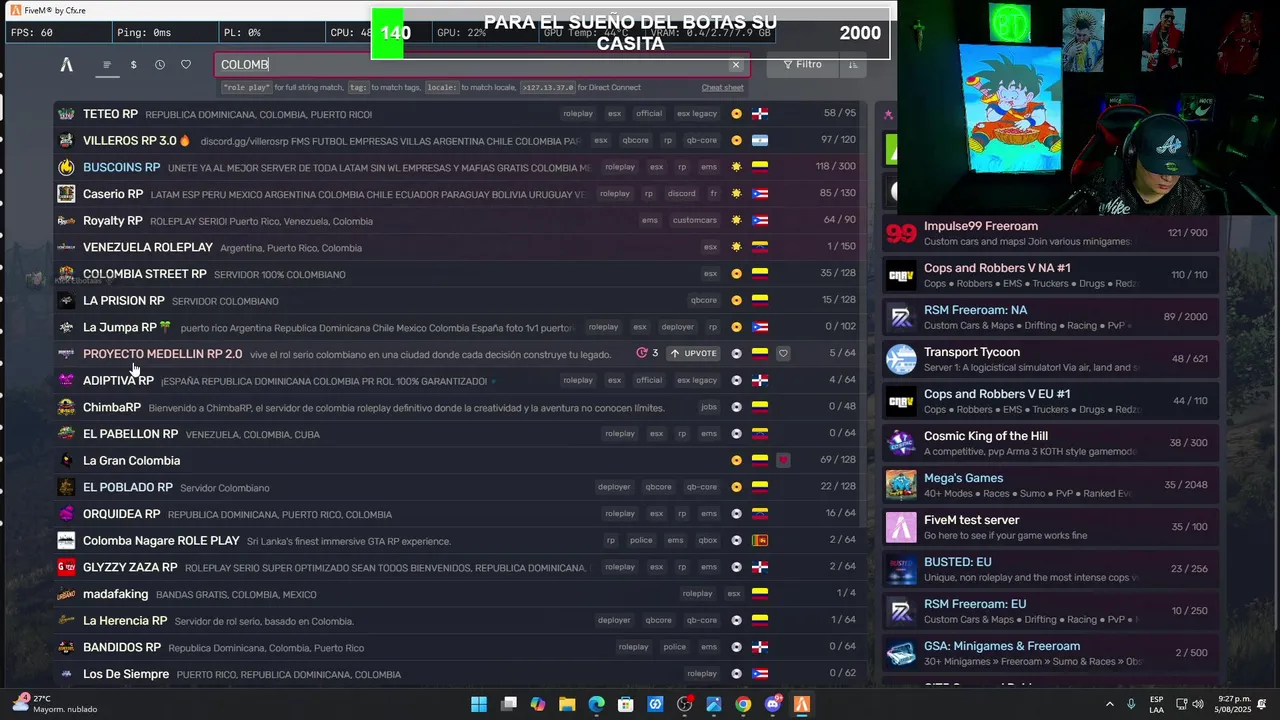The height and width of the screenshot is (720, 1280).
Task: Open the Filtro filter dropdown
Action: [x=802, y=65]
